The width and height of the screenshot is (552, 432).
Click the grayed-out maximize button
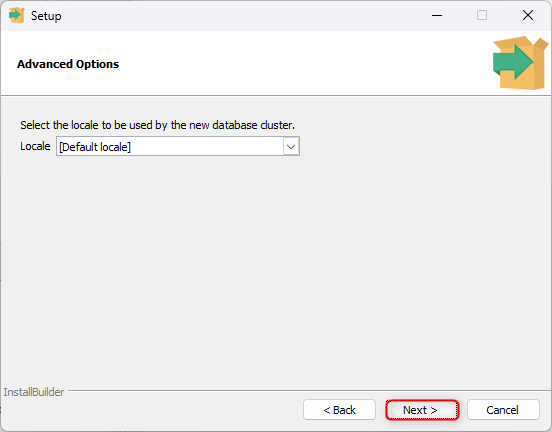[x=482, y=15]
